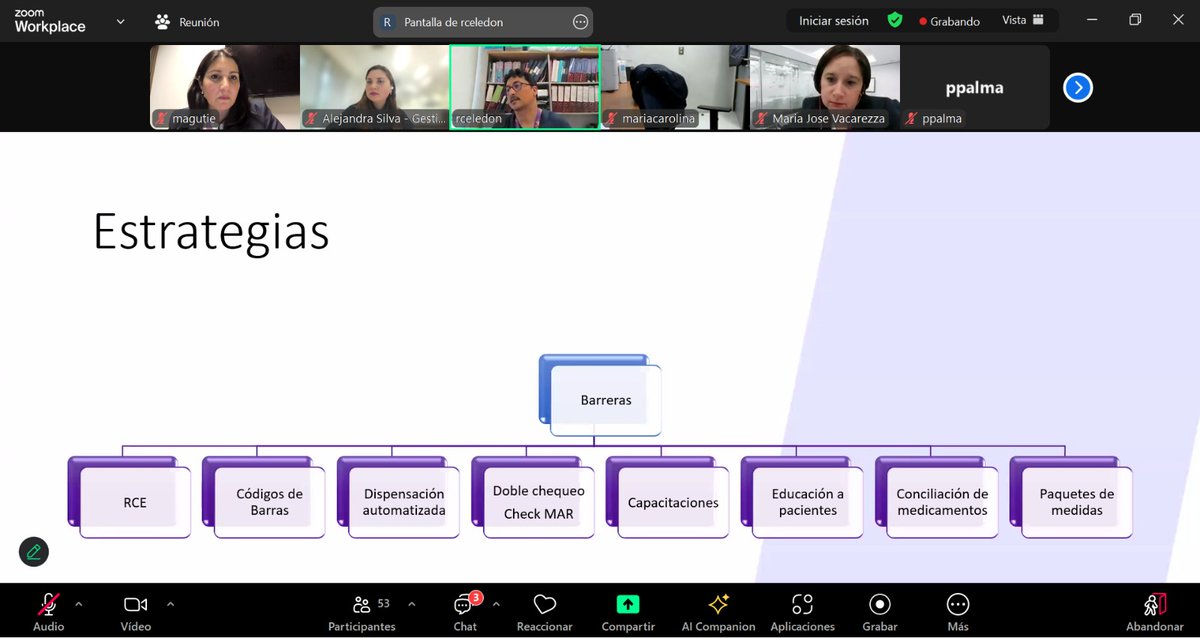
Task: Select rceledon active speaker thumbnail
Action: point(525,87)
